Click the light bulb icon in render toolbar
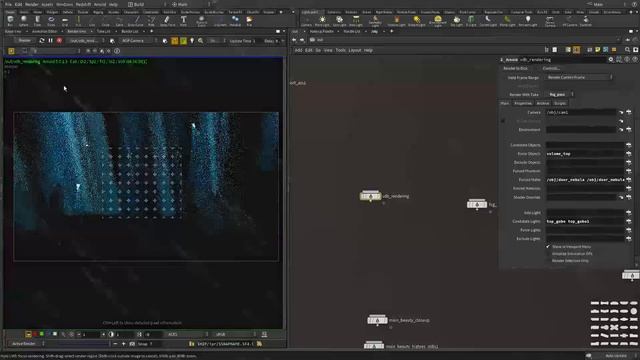The image size is (640, 360). (192, 41)
